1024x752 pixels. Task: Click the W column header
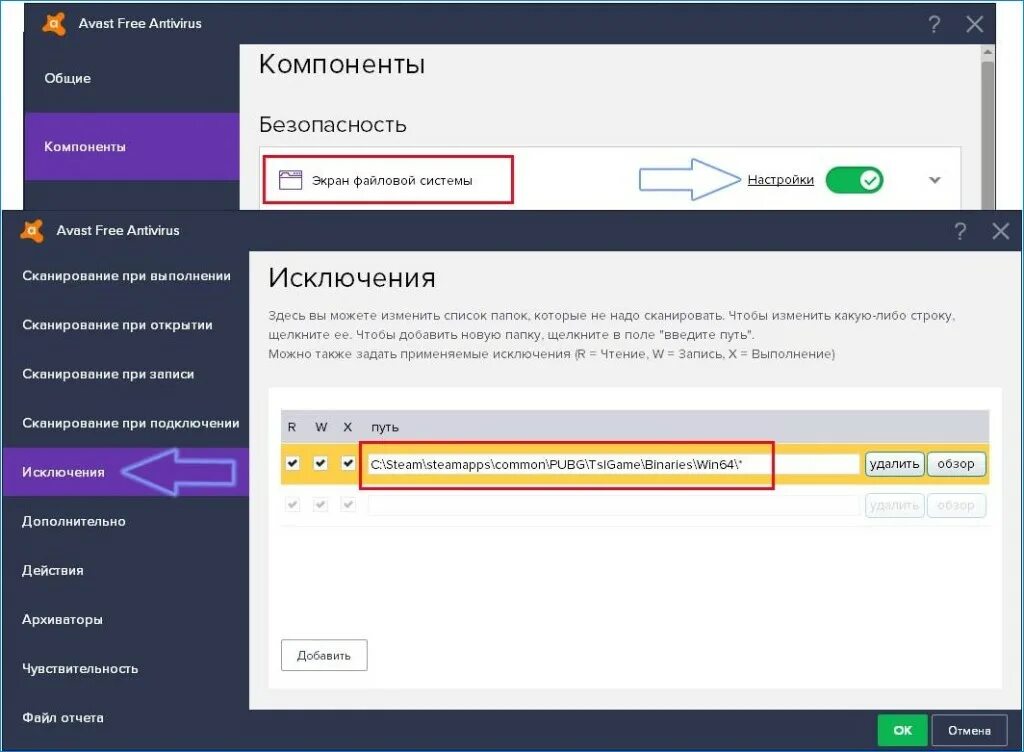pyautogui.click(x=321, y=427)
